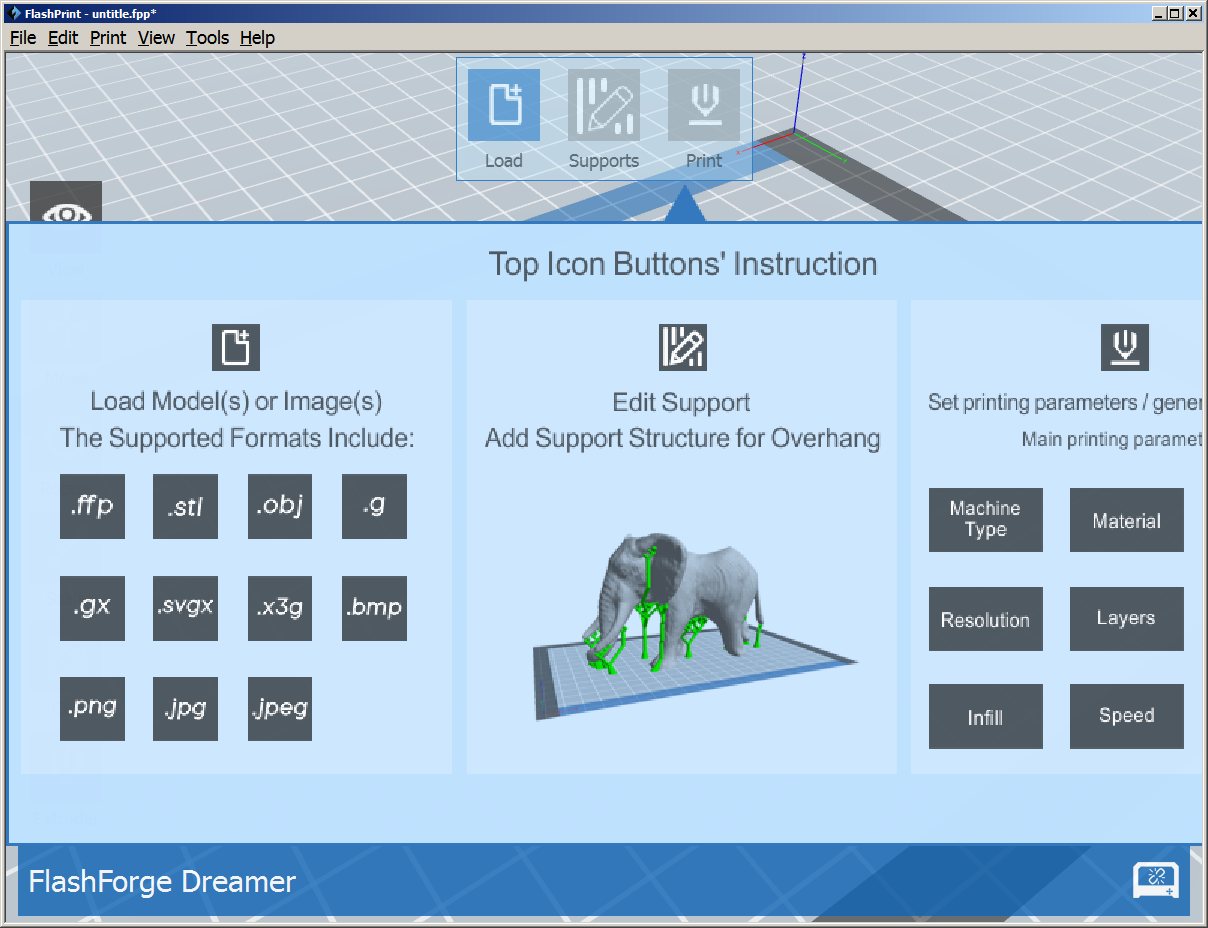Click the printing parameters icon above Machine Type
This screenshot has width=1208, height=928.
(1127, 347)
